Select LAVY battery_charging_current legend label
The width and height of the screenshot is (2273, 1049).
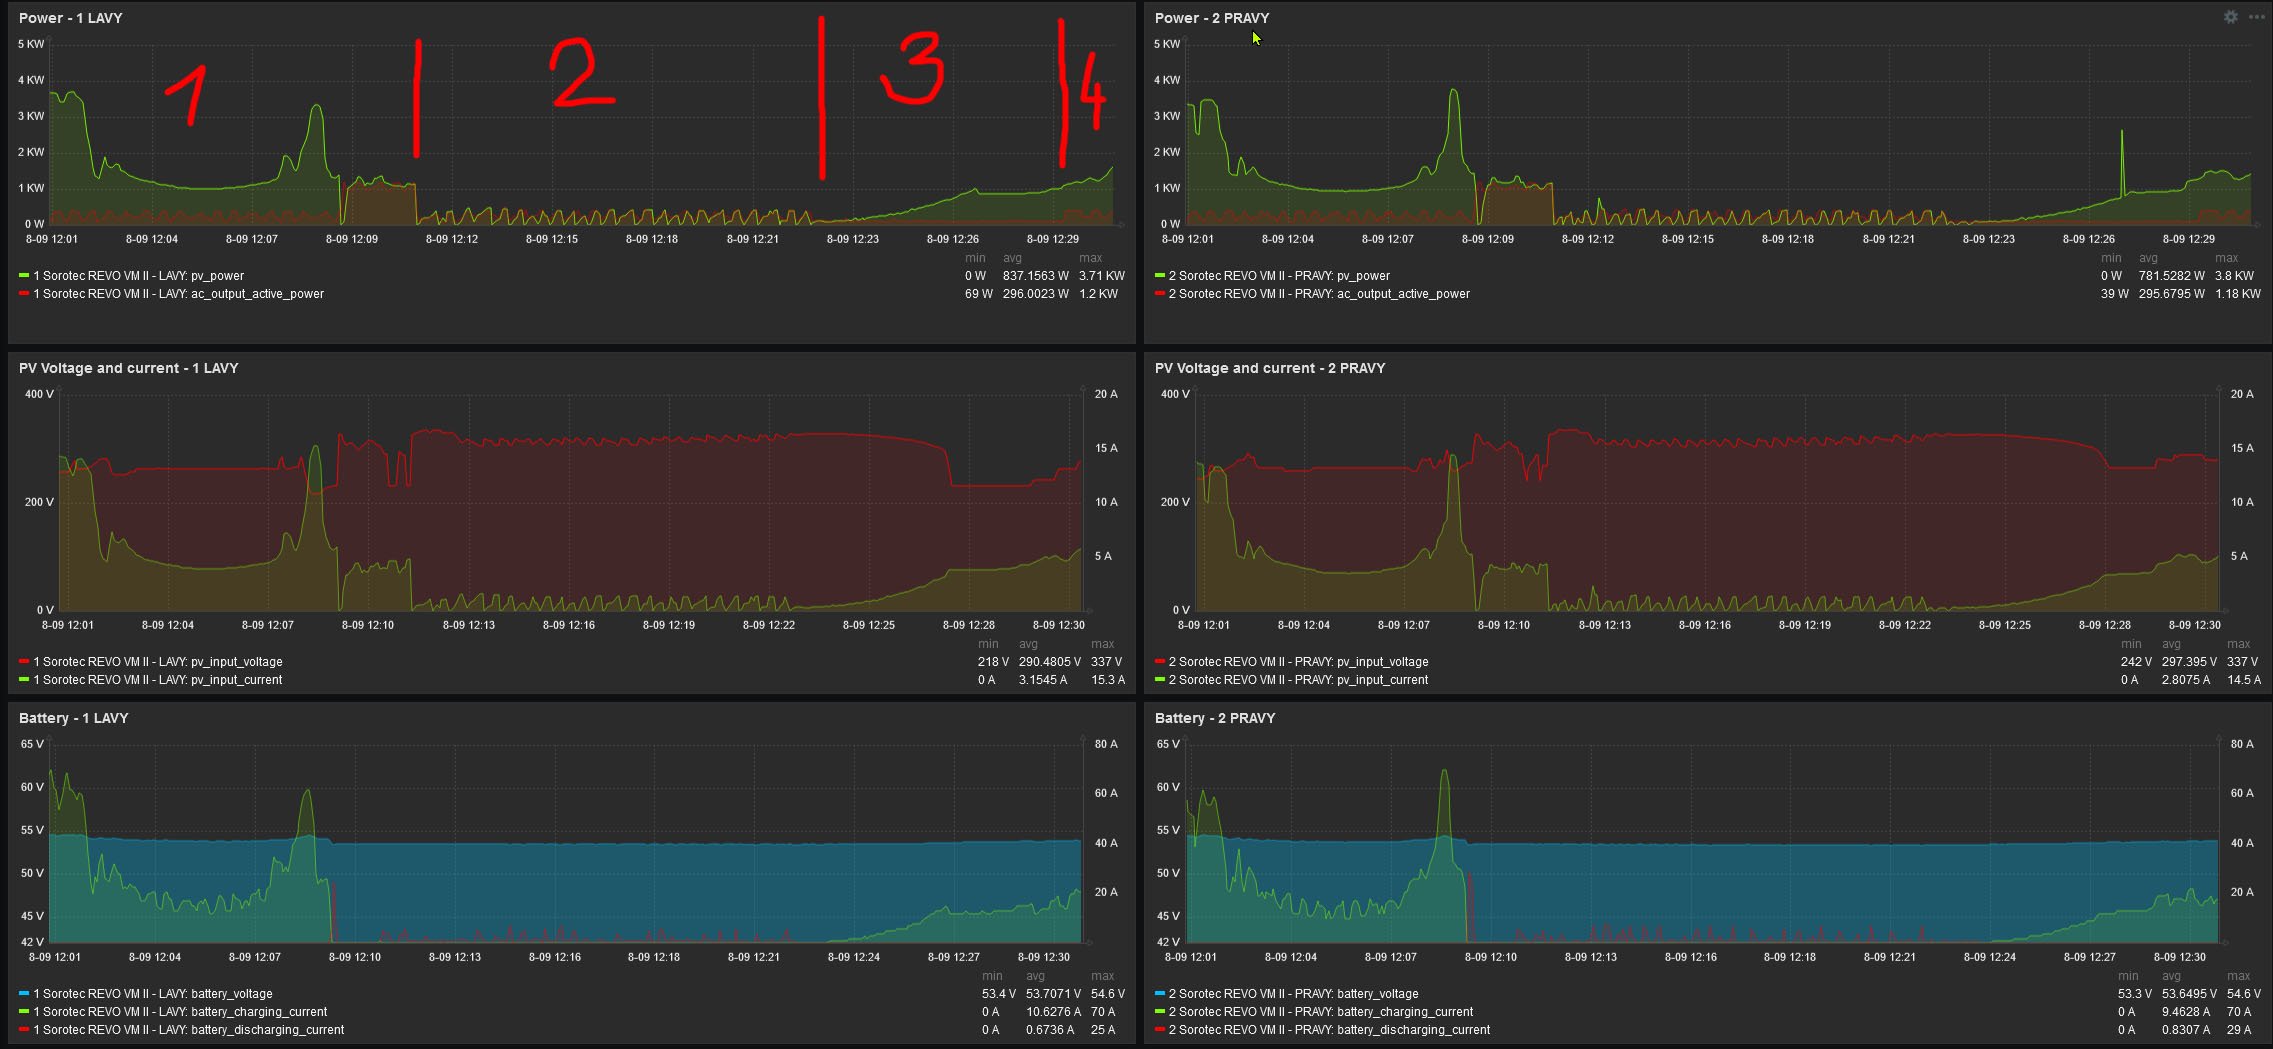(180, 1012)
